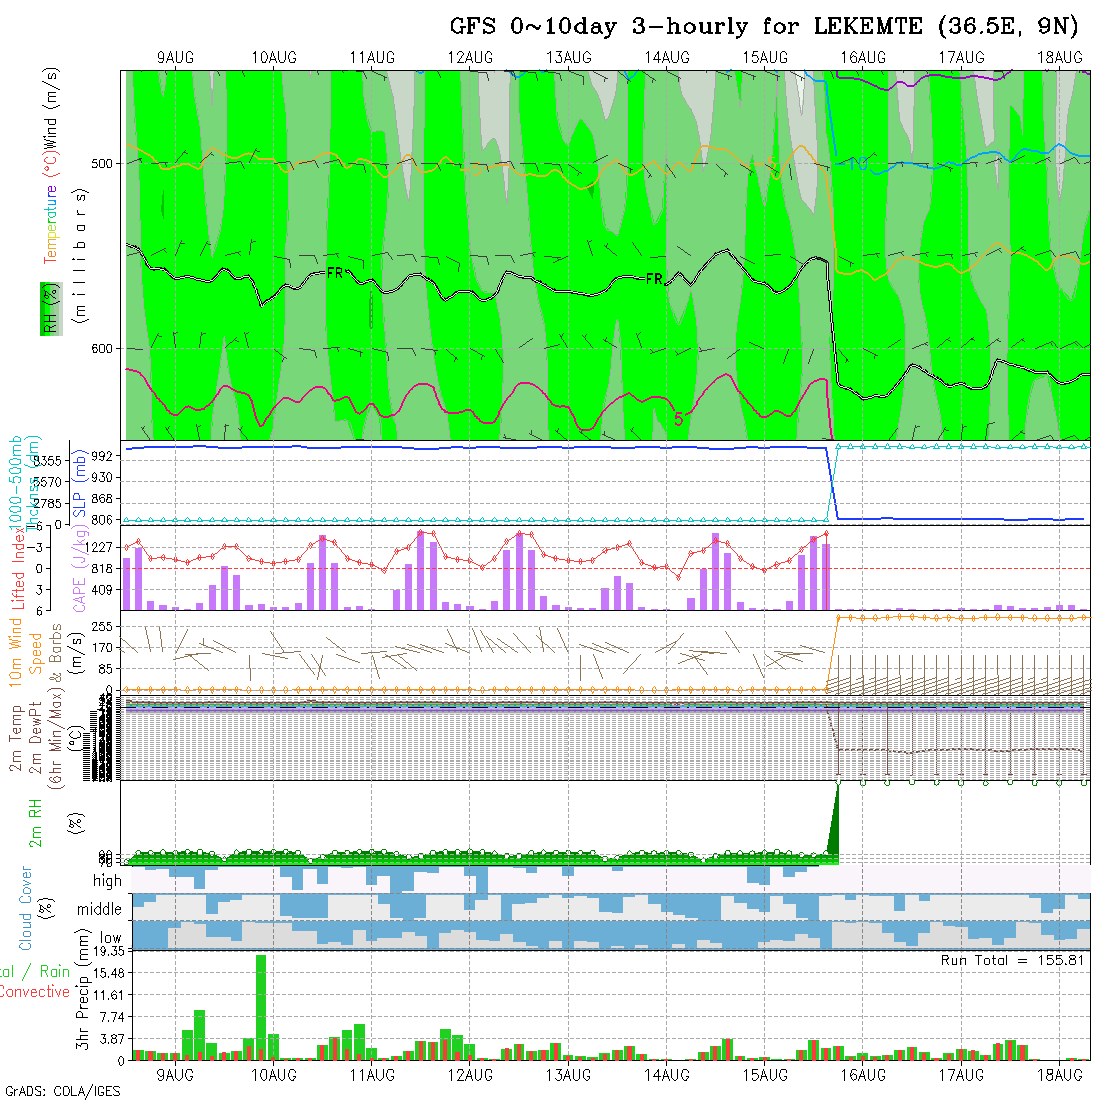Click the tallest green precipitation bar before 10AUG
The image size is (1100, 1100).
point(261,1007)
